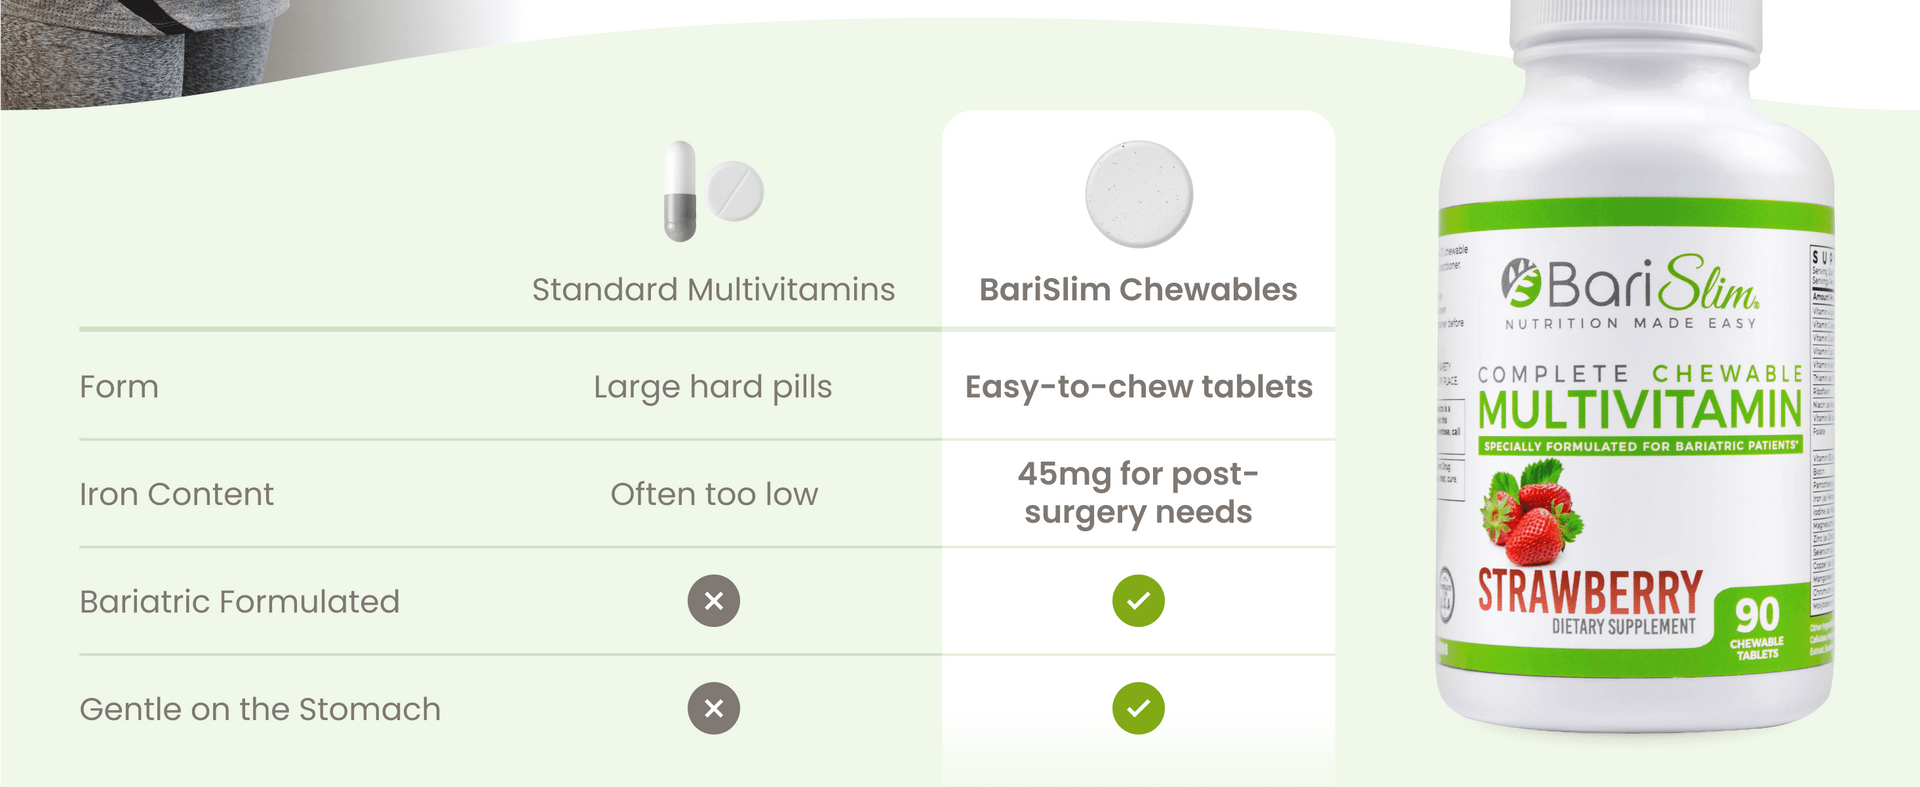
Task: Click the gray capsule pill icon
Action: coord(680,191)
